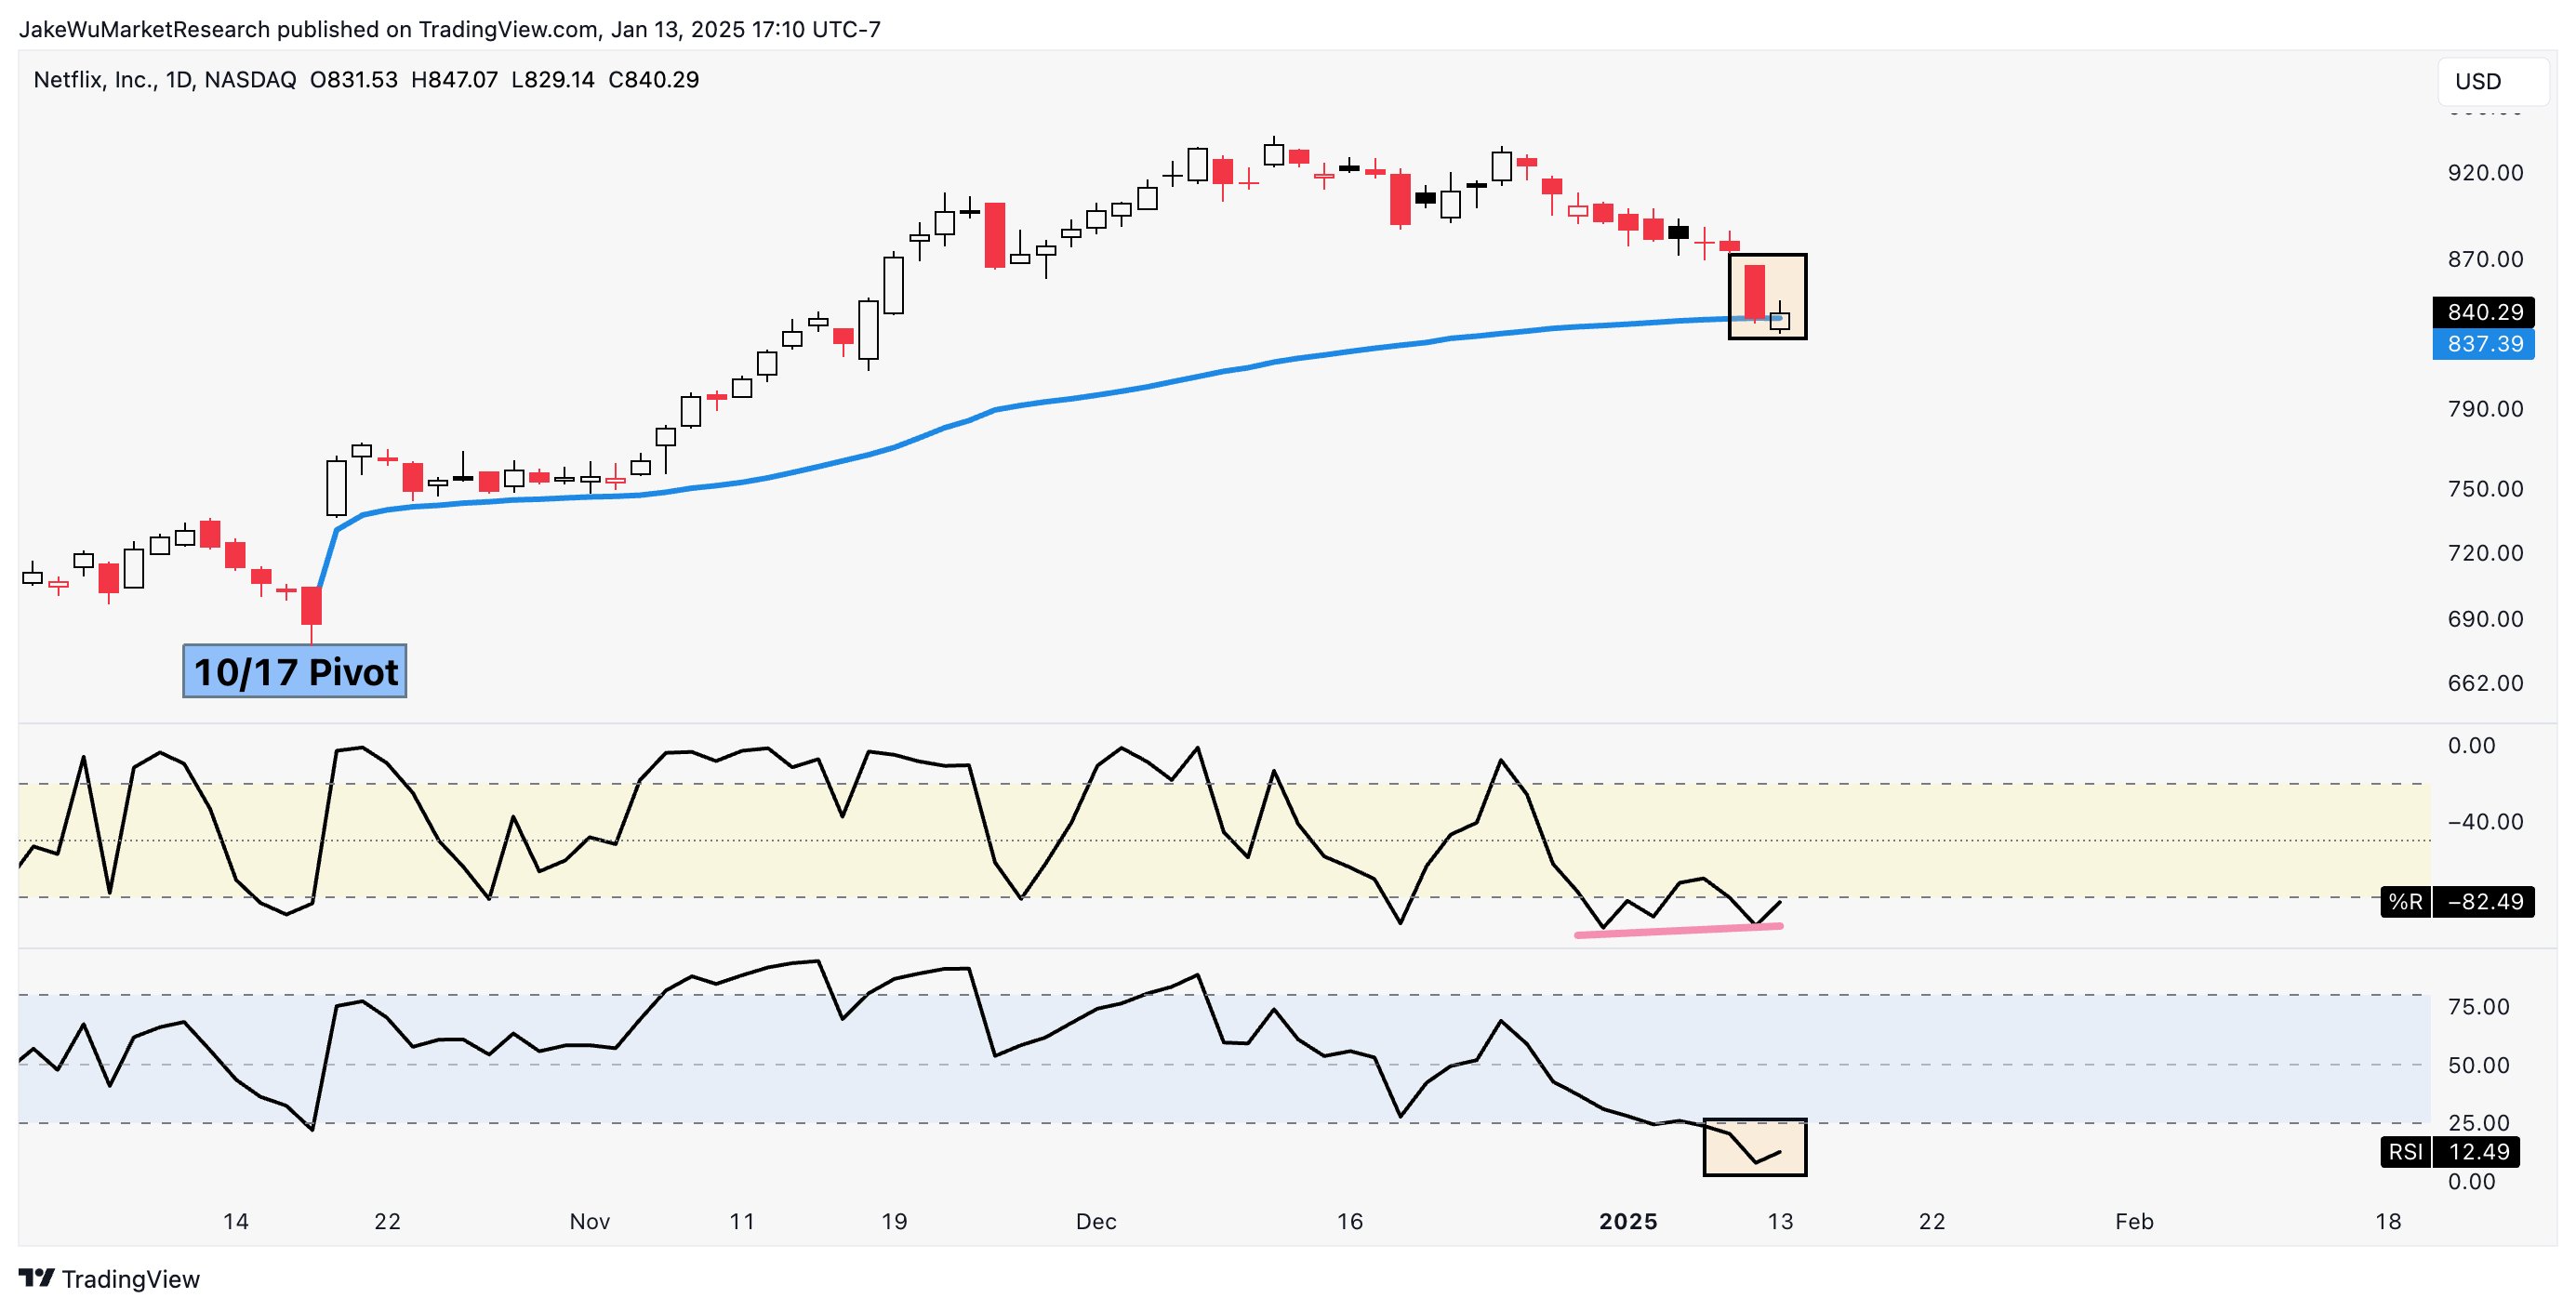Click the 720.00 price axis label
2576x1311 pixels.
(x=2486, y=553)
